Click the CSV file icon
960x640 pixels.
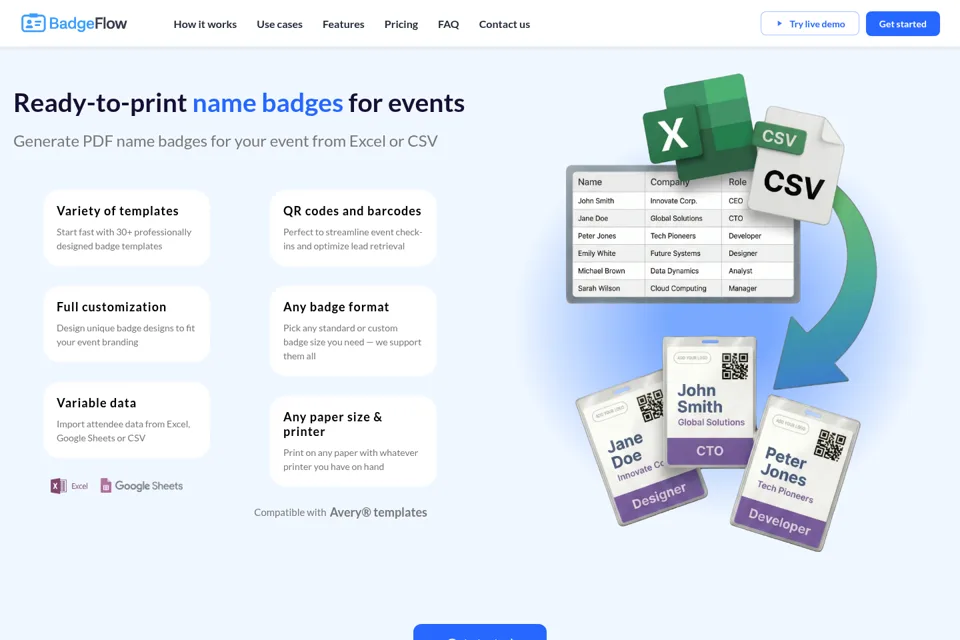pos(795,165)
